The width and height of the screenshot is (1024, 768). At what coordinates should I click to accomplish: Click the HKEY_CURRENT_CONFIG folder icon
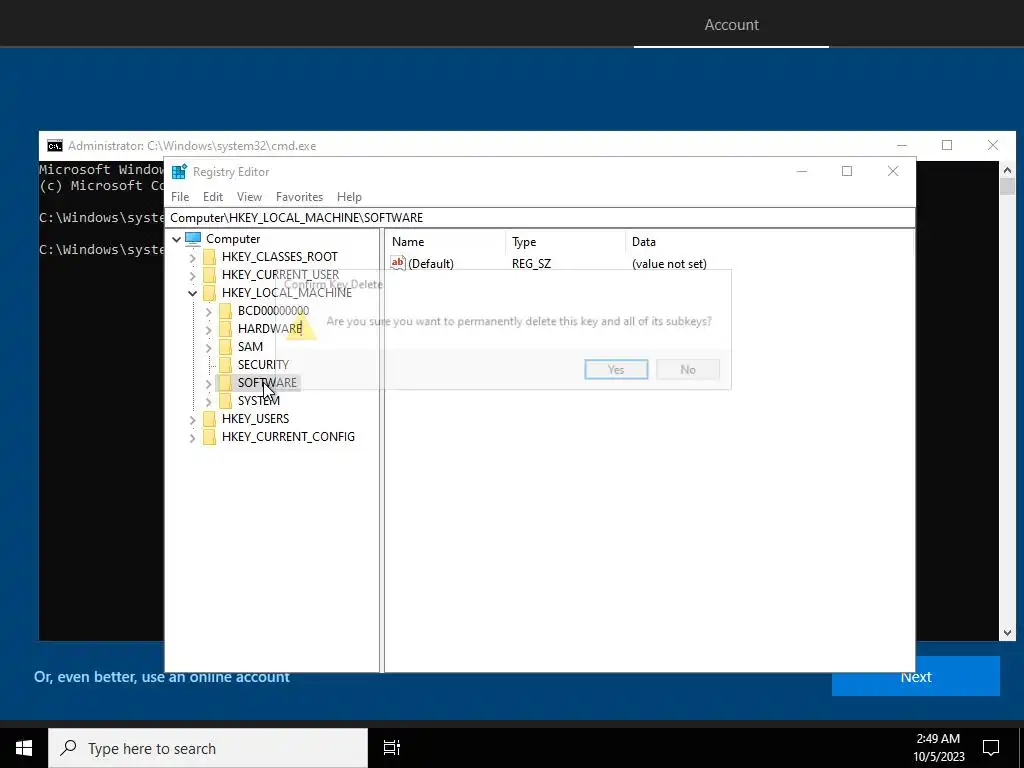pyautogui.click(x=210, y=436)
